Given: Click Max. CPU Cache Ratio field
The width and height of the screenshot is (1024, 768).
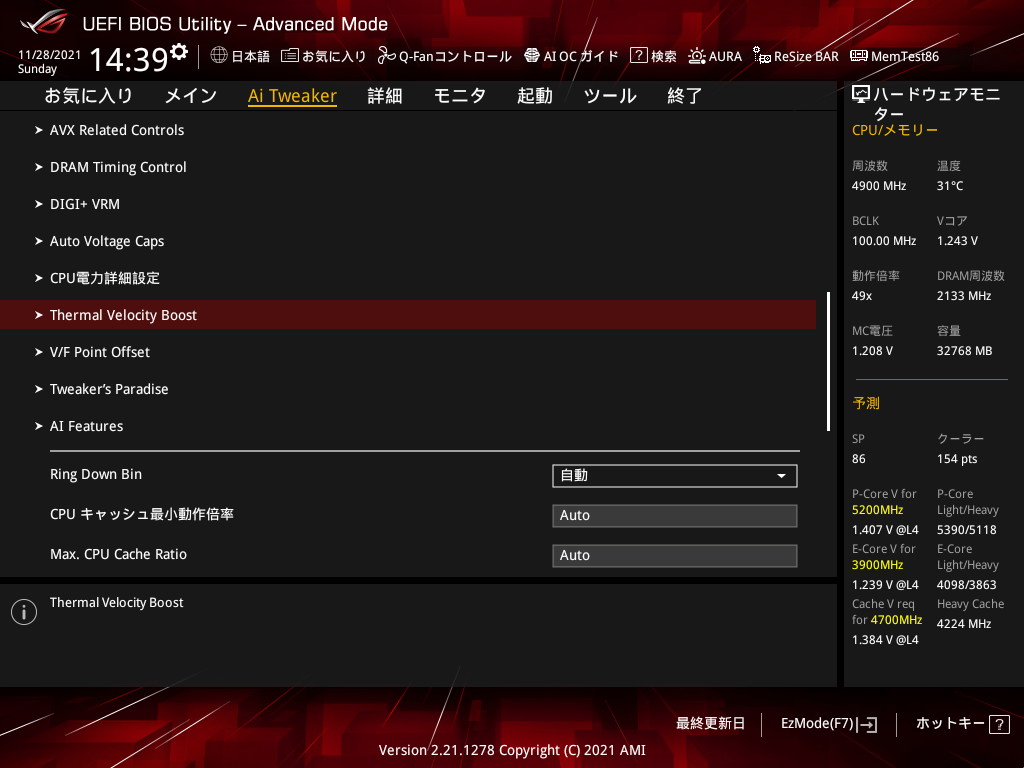Looking at the screenshot, I should (675, 555).
